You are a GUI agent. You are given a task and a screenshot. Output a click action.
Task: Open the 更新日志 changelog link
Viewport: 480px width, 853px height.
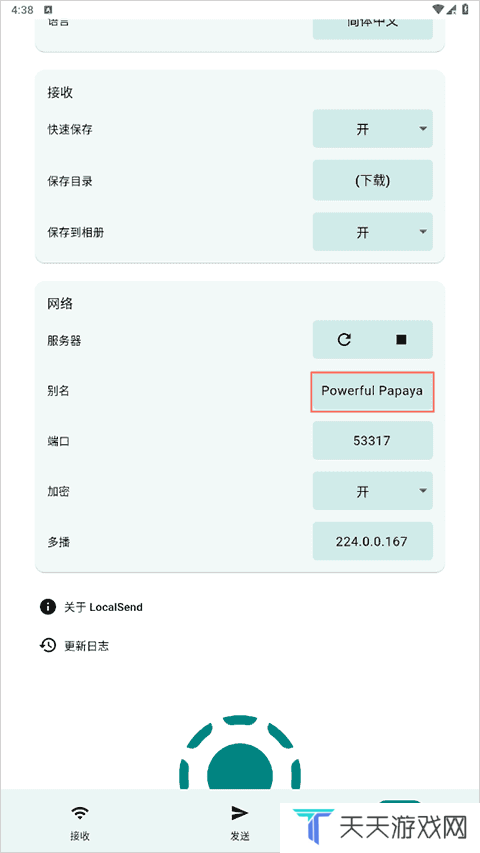point(87,646)
